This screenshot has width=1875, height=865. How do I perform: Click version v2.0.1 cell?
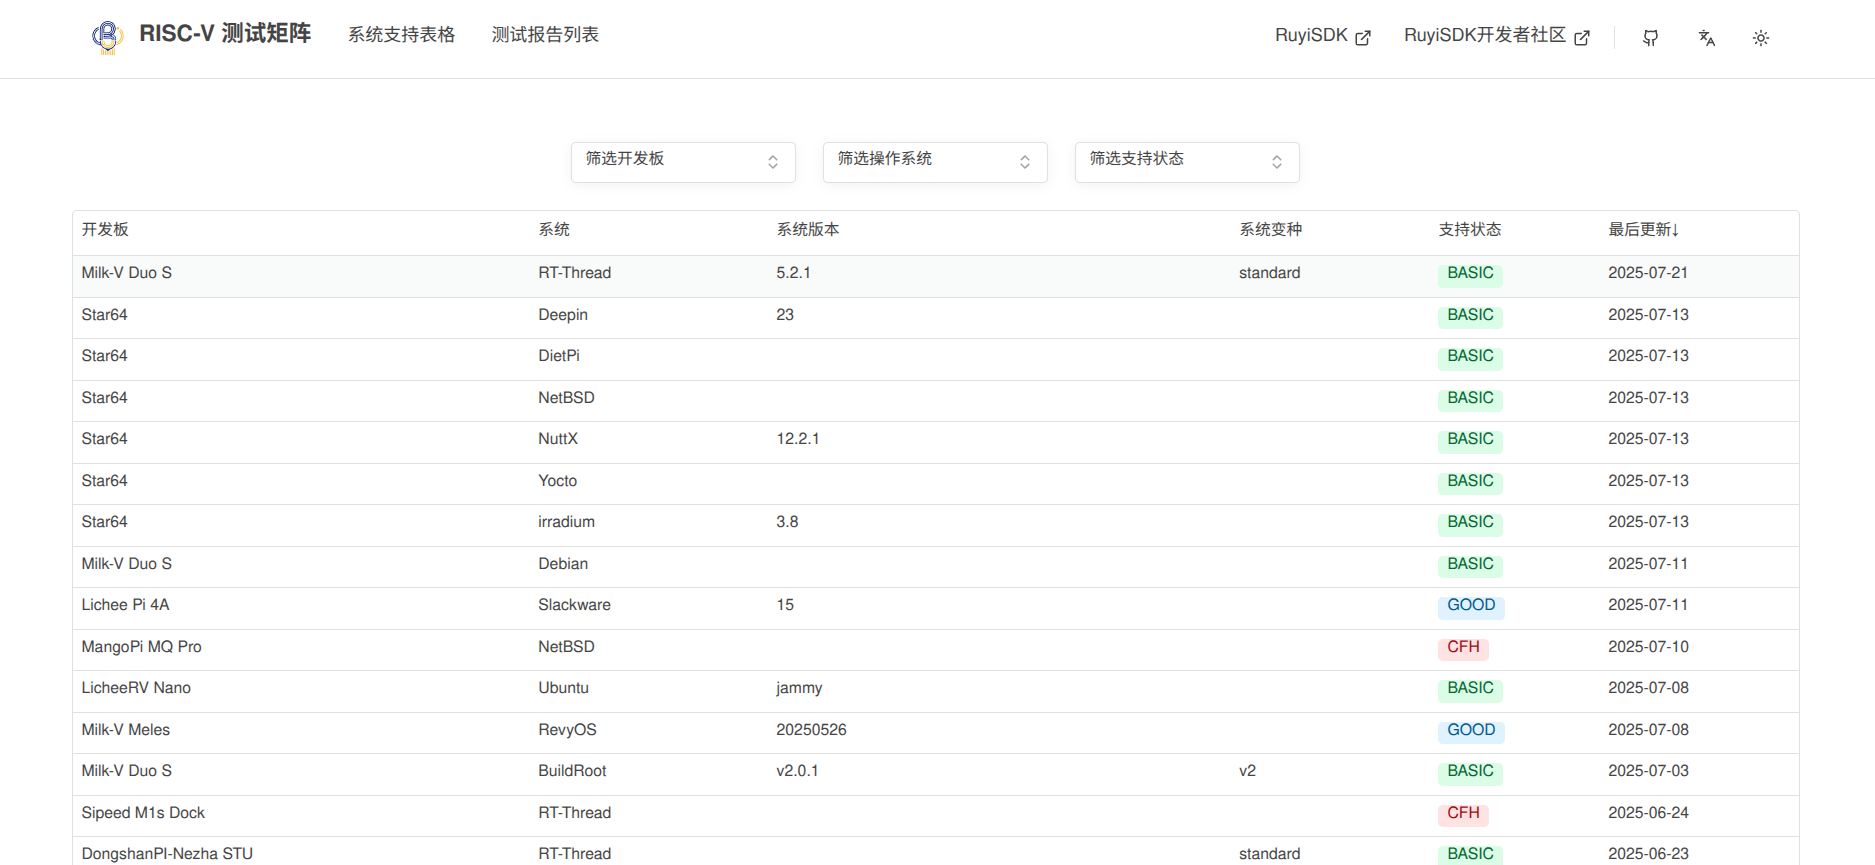[797, 771]
